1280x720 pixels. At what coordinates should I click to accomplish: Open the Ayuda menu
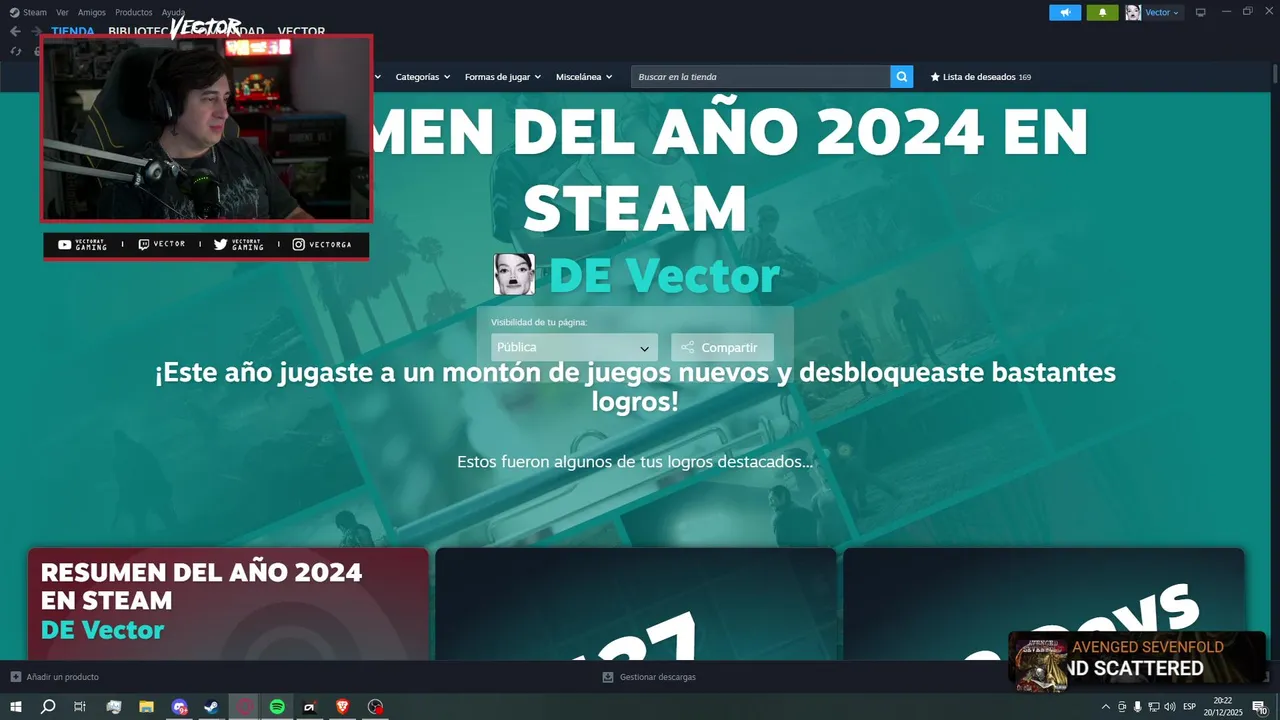[173, 13]
